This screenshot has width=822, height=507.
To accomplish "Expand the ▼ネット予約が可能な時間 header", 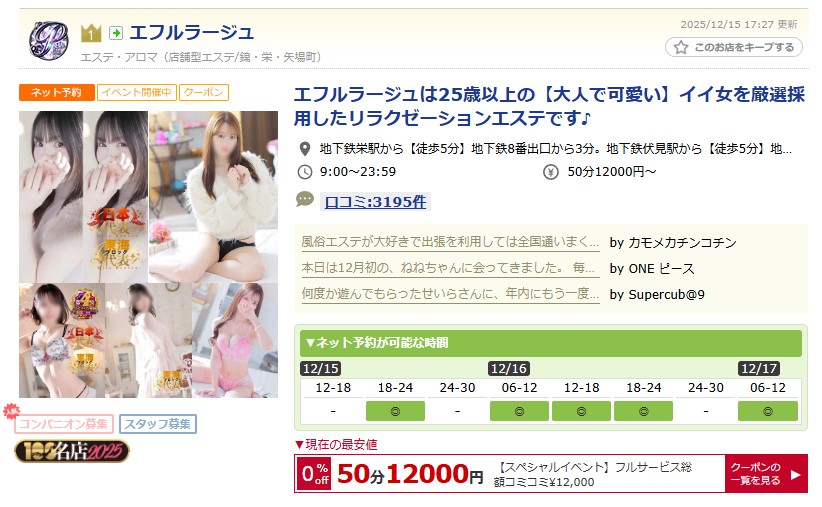I will click(550, 343).
